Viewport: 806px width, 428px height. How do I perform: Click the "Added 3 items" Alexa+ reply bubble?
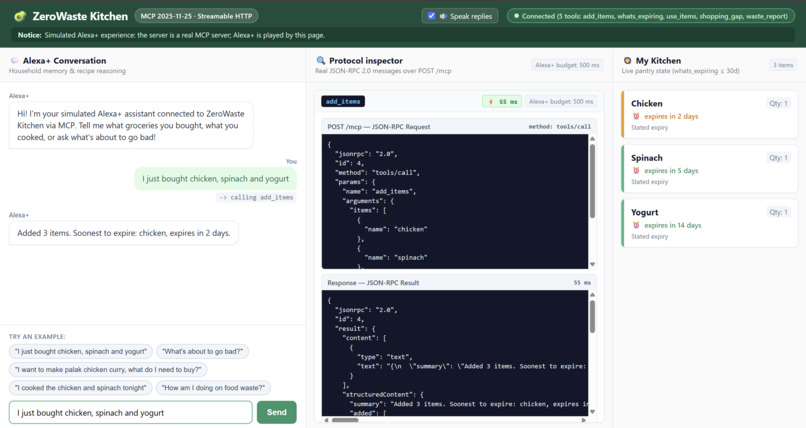(123, 233)
